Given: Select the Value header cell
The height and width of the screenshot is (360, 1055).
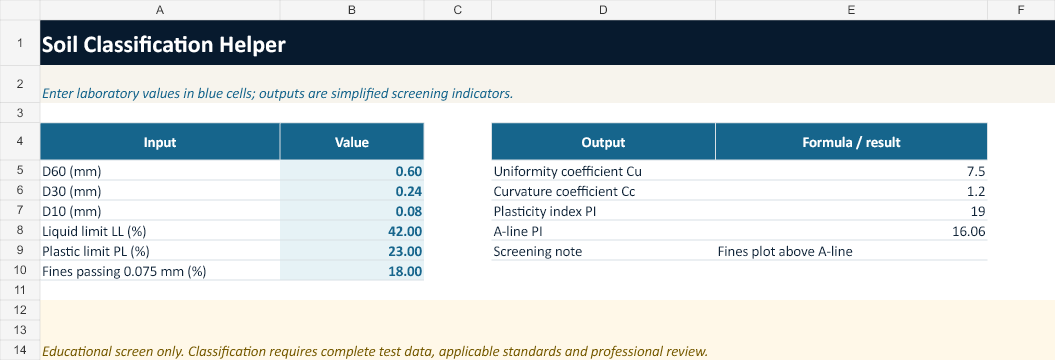Looking at the screenshot, I should tap(352, 142).
